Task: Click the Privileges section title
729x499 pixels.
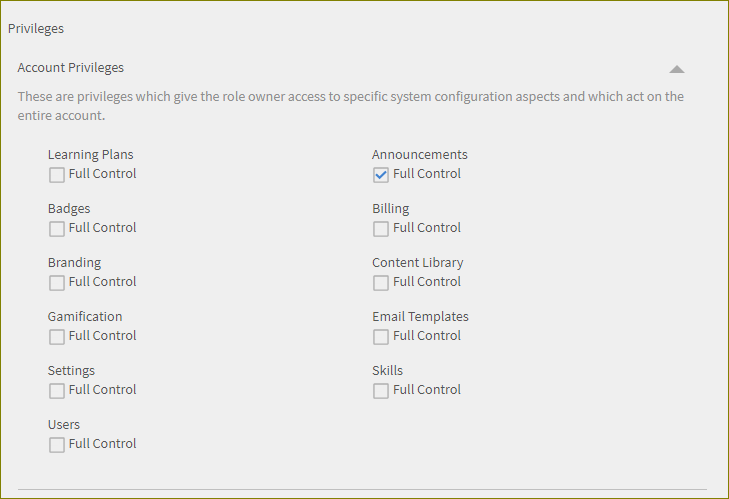Action: pos(36,29)
